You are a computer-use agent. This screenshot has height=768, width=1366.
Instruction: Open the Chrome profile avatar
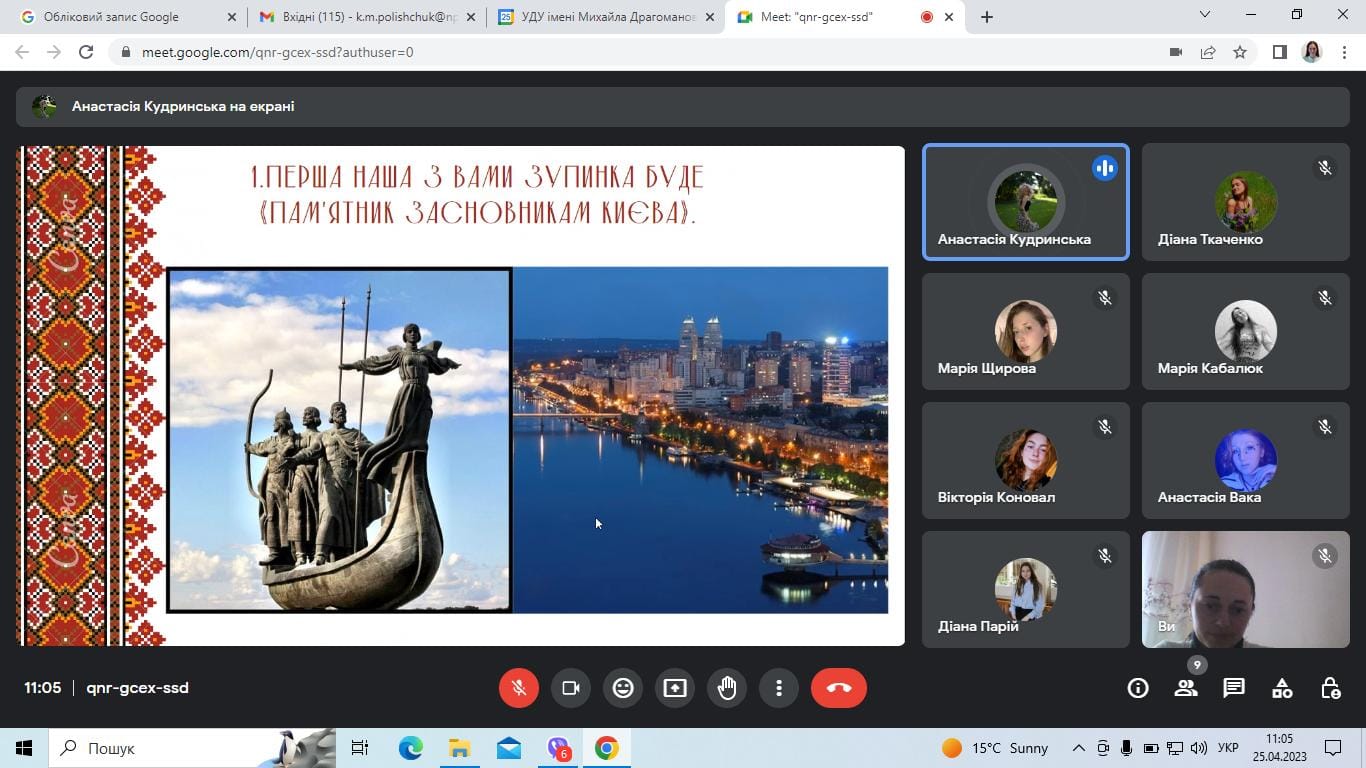1312,52
